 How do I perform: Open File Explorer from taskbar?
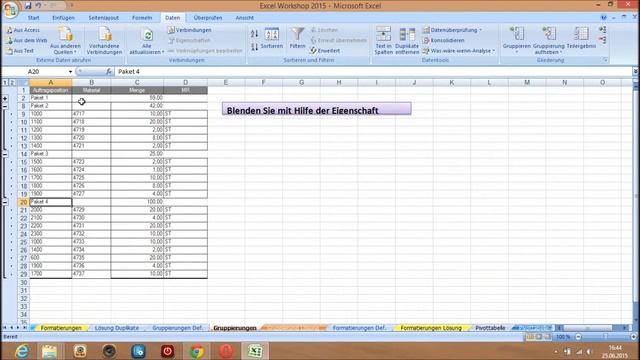50,351
